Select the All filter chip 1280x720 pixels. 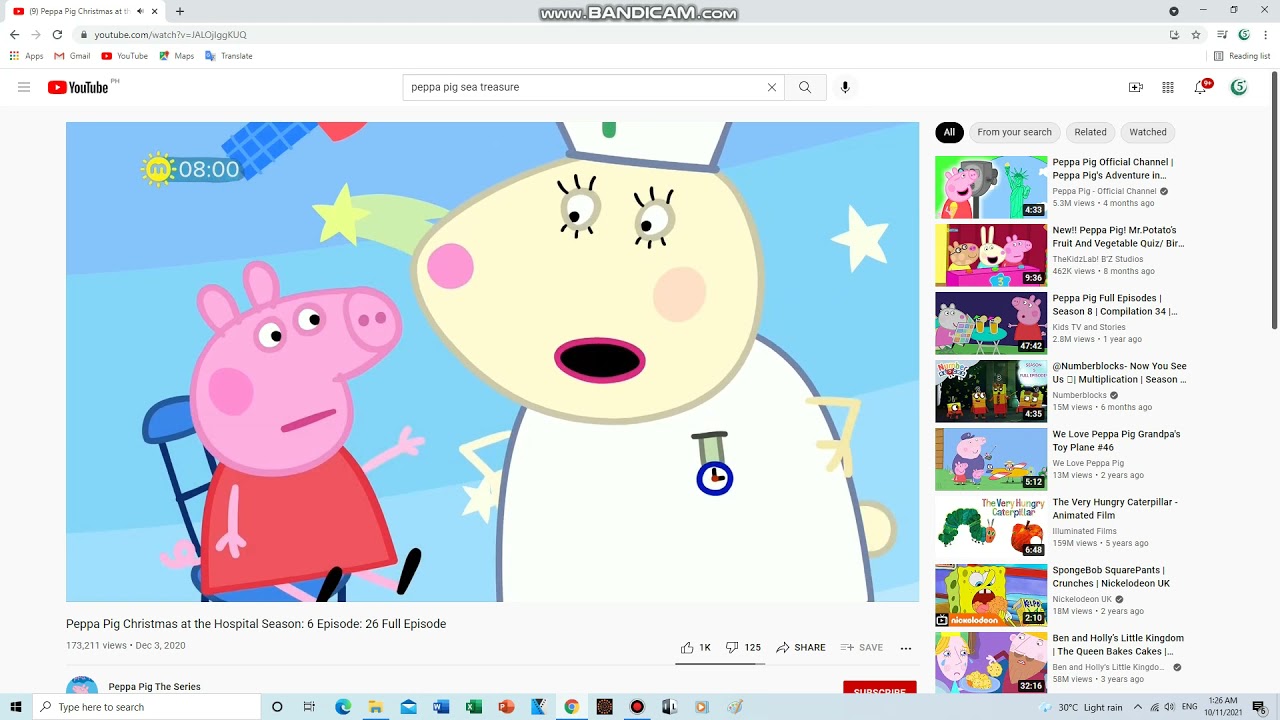tap(949, 132)
